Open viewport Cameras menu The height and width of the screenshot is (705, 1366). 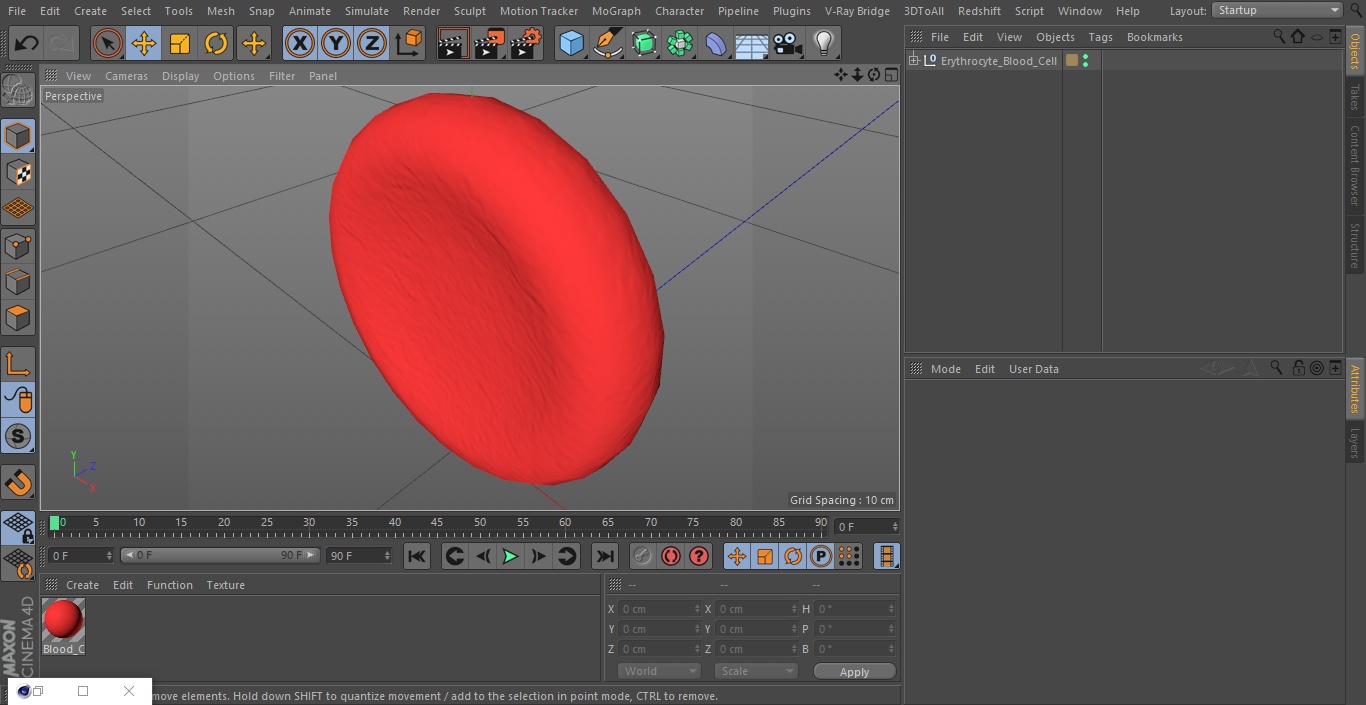coord(126,76)
